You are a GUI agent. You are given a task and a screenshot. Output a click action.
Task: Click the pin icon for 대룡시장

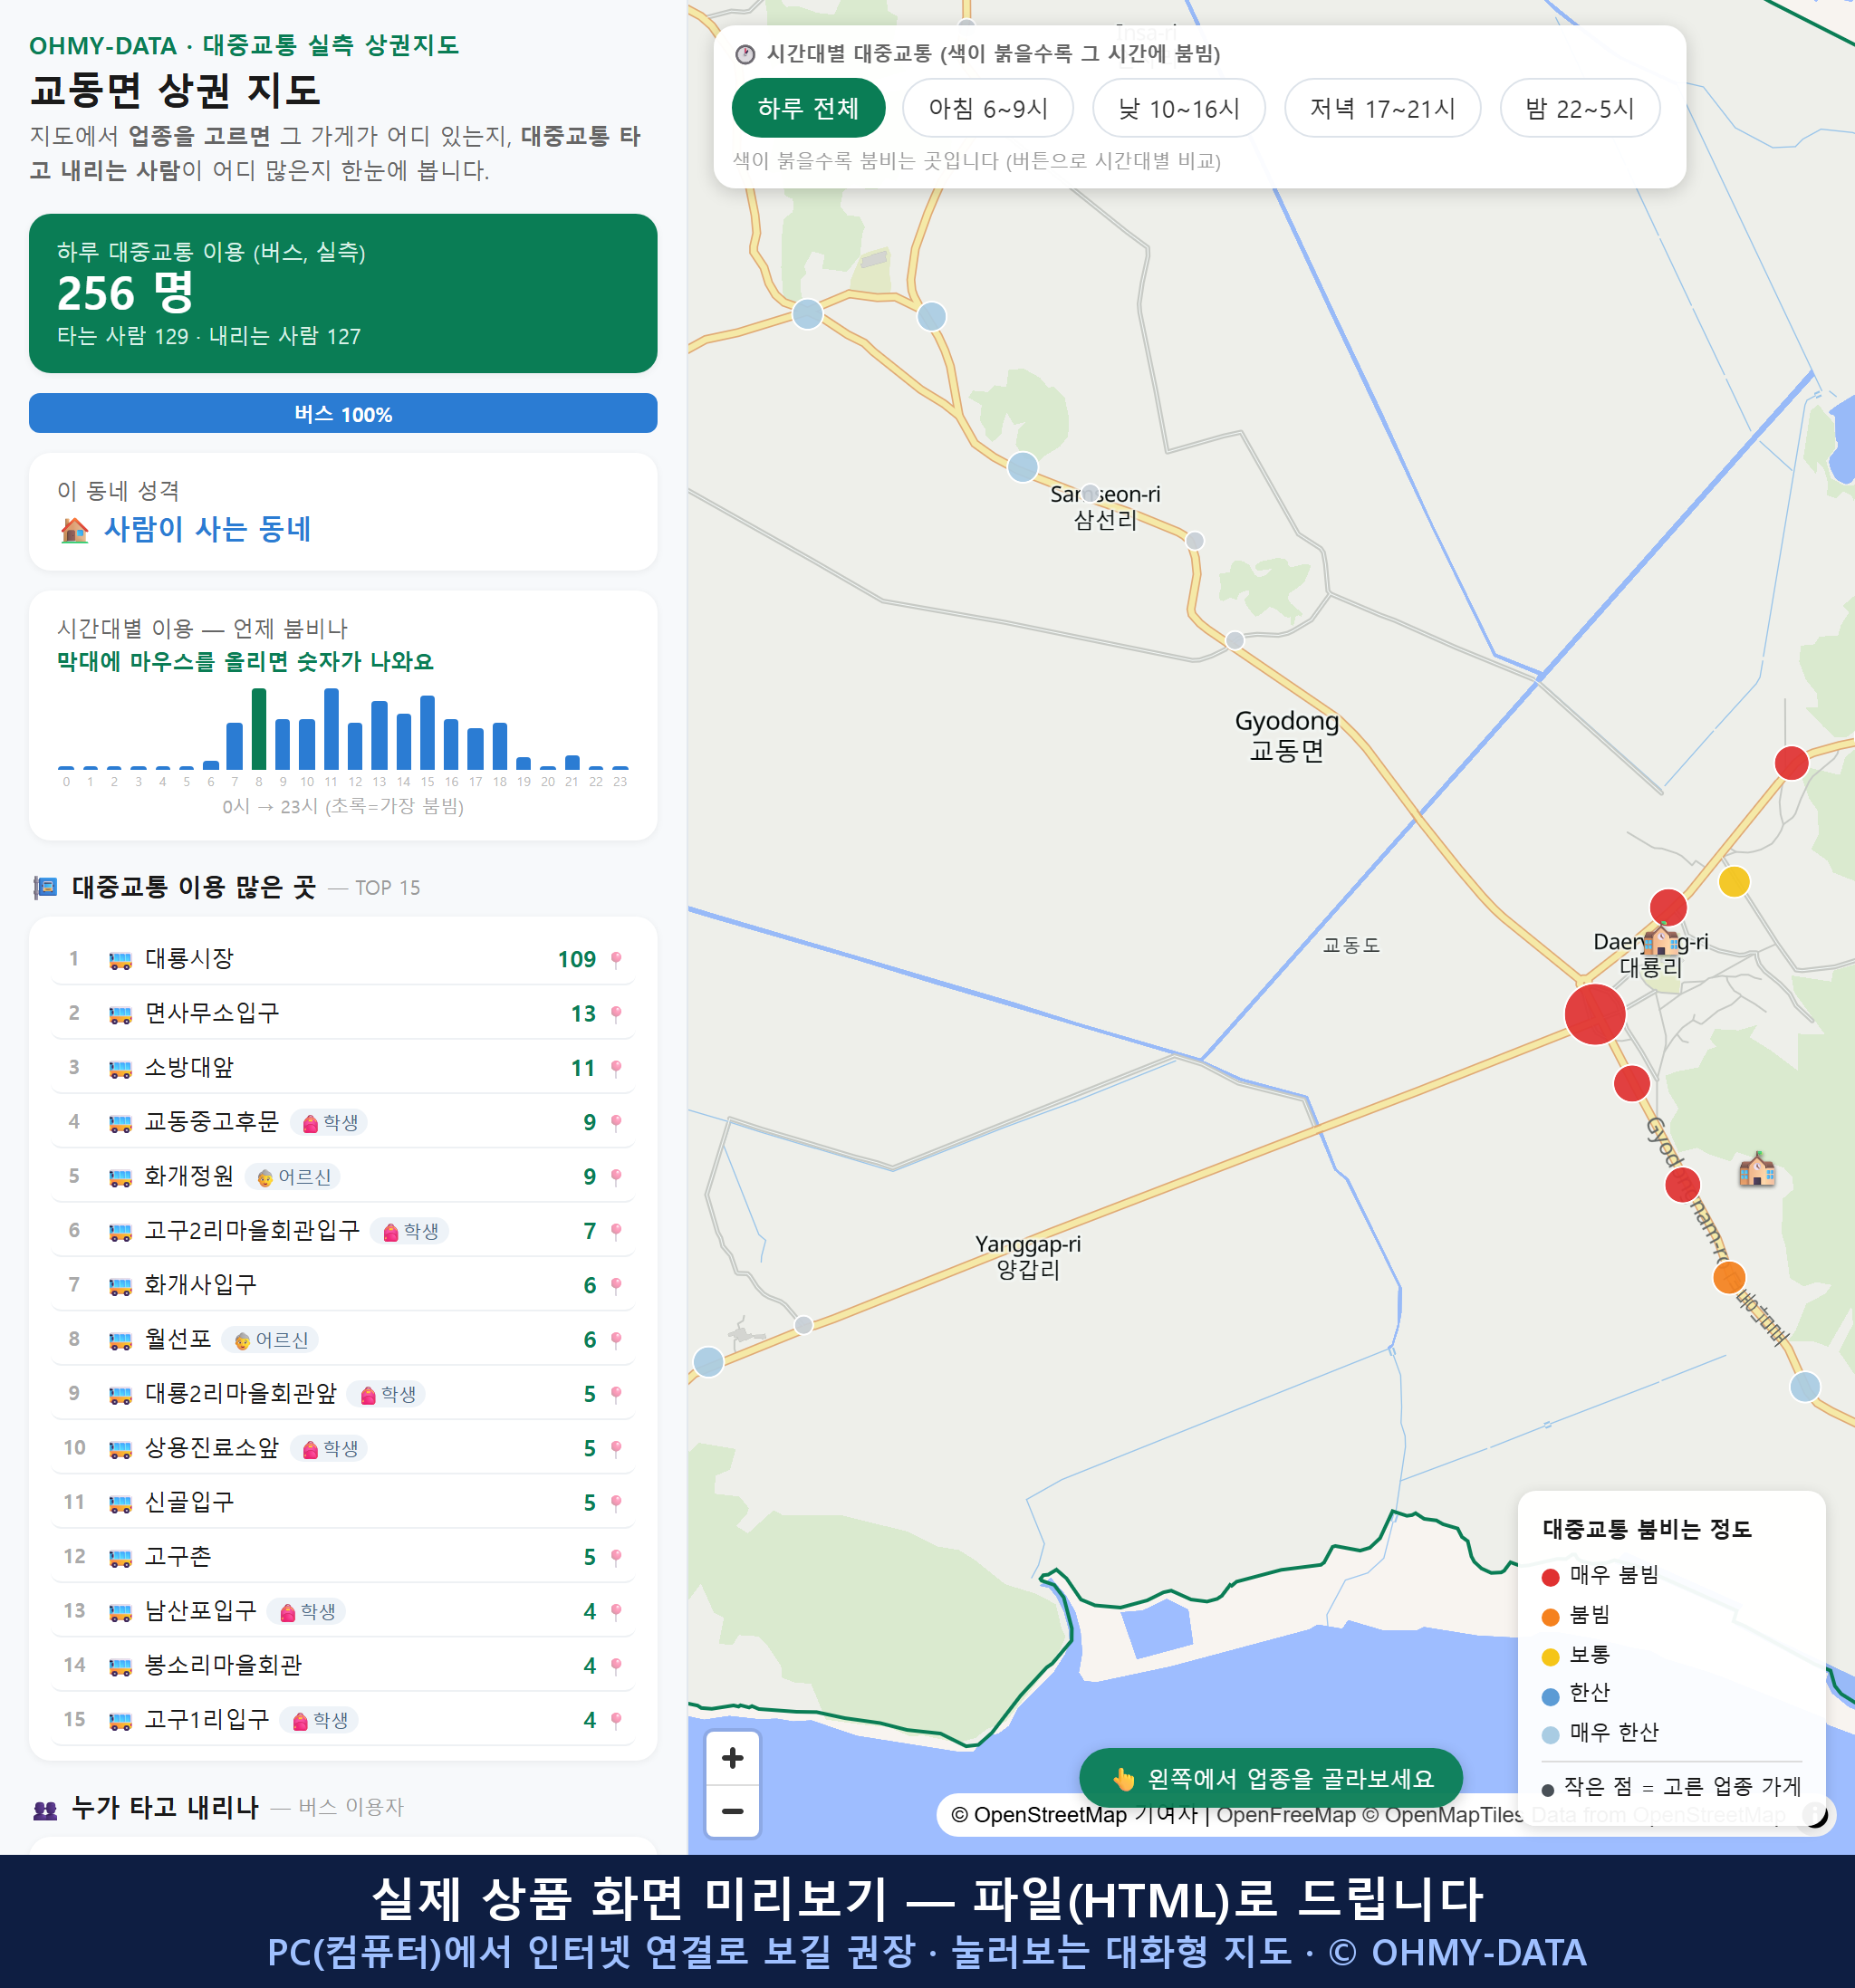[616, 960]
